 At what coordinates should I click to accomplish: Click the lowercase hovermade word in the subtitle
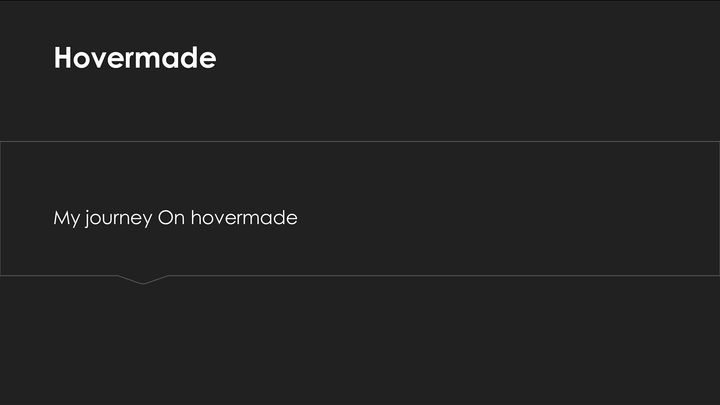tap(244, 217)
